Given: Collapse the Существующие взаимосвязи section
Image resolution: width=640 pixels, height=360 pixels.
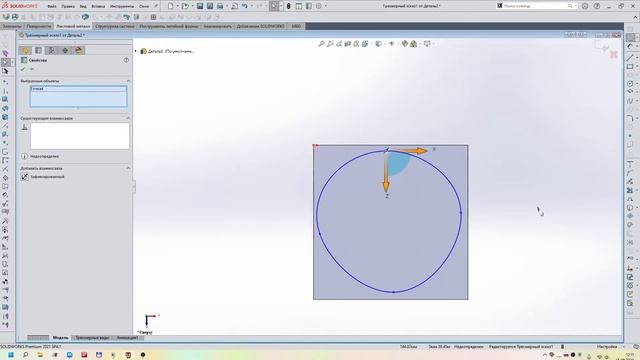Looking at the screenshot, I should pyautogui.click(x=128, y=118).
